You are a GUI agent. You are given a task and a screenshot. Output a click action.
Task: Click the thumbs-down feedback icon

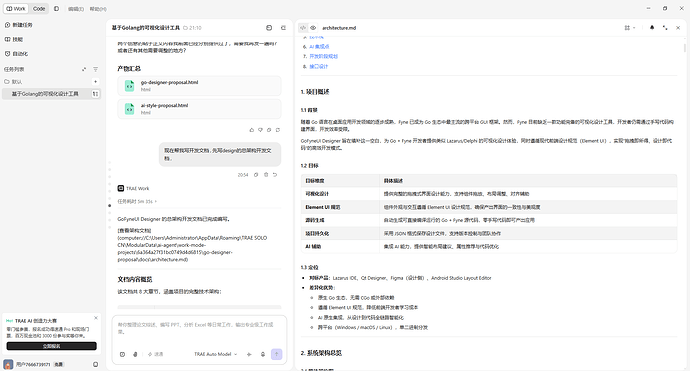coord(260,130)
